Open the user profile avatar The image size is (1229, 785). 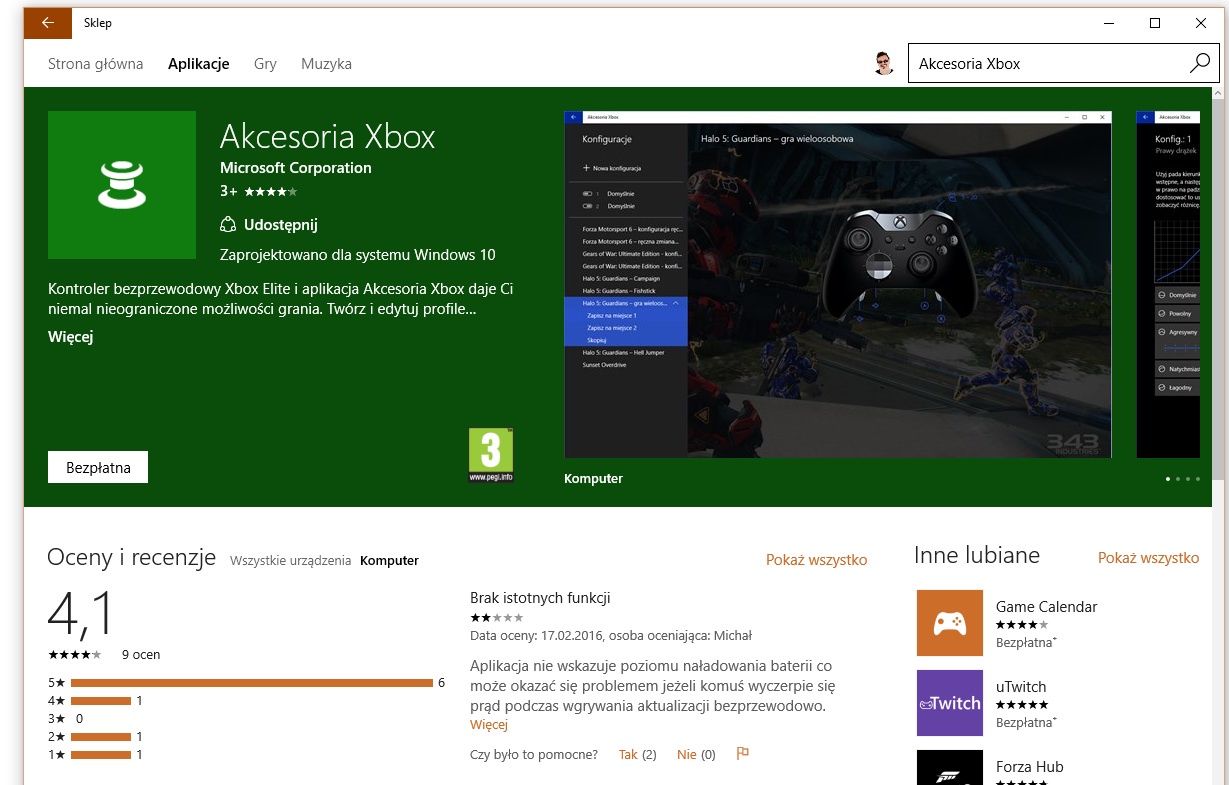(x=883, y=63)
